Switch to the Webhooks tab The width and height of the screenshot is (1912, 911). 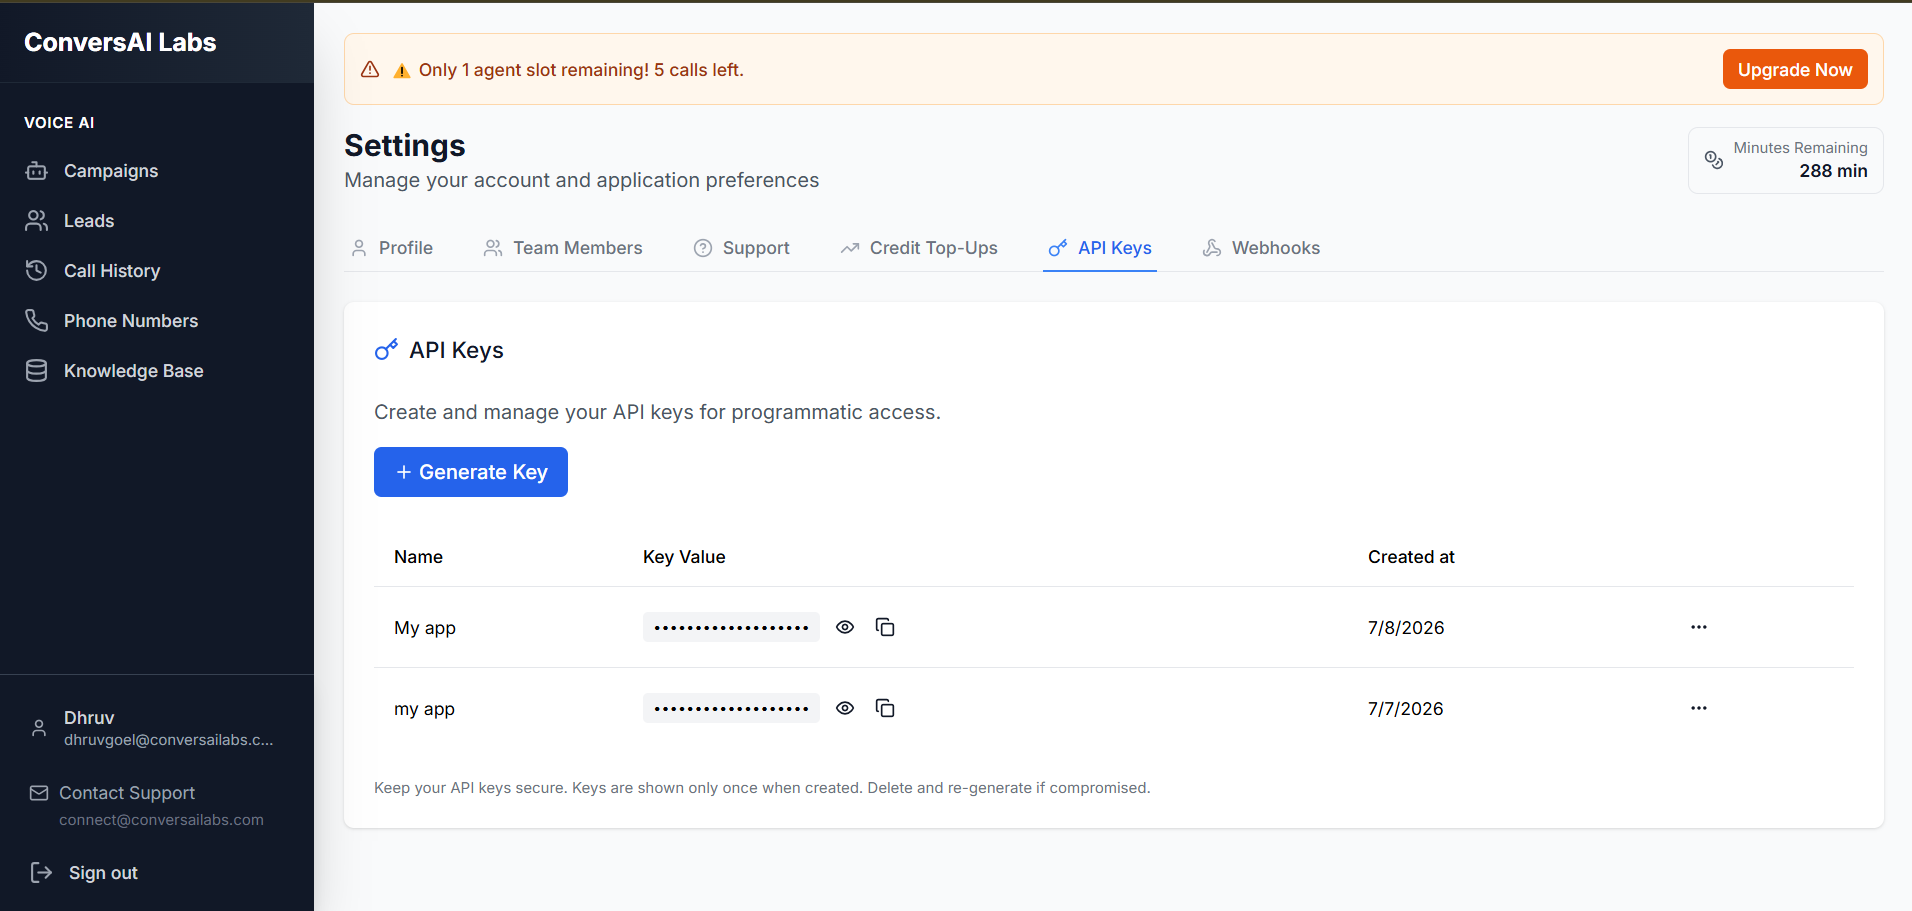click(x=1261, y=248)
